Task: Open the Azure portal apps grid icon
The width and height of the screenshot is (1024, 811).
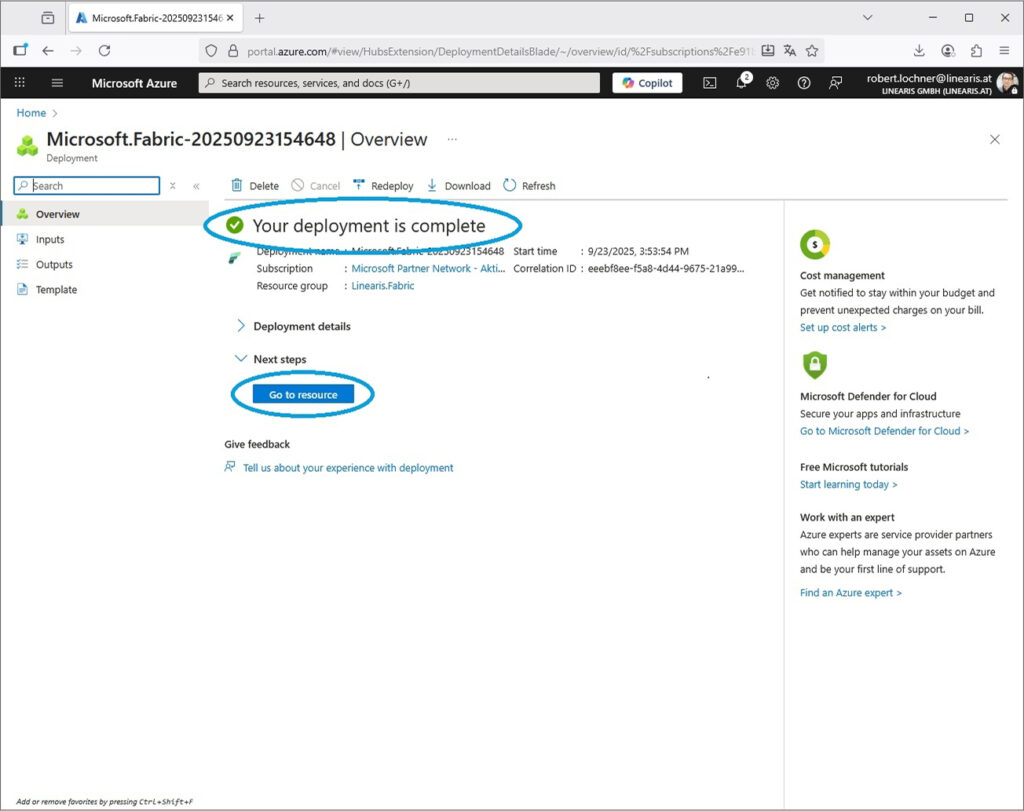Action: (20, 83)
